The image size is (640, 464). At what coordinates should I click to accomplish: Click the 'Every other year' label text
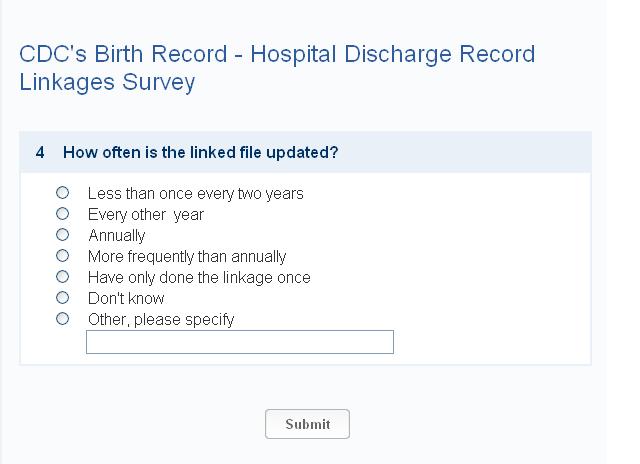(x=146, y=214)
